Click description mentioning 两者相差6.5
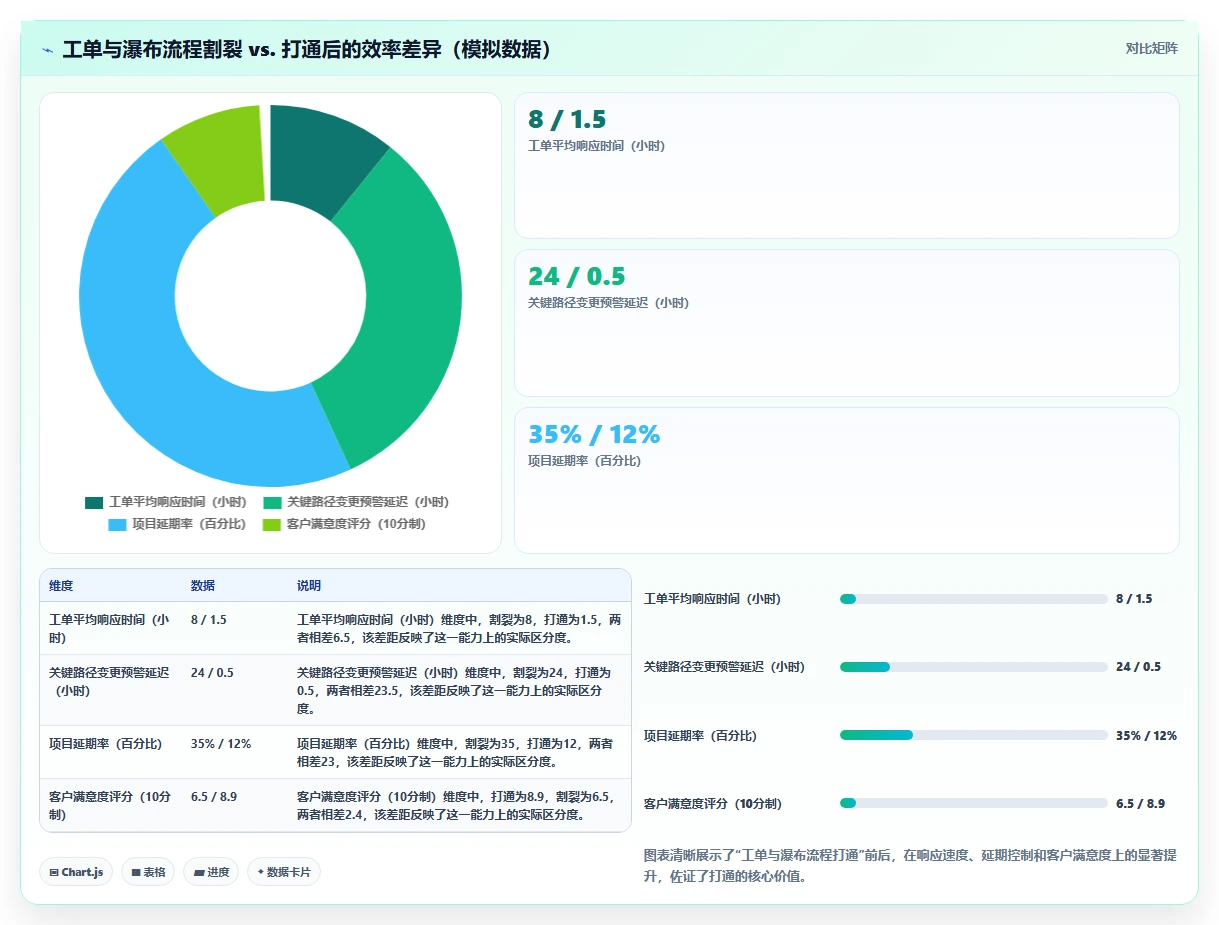Screen dimensions: 1219x925 tap(459, 629)
